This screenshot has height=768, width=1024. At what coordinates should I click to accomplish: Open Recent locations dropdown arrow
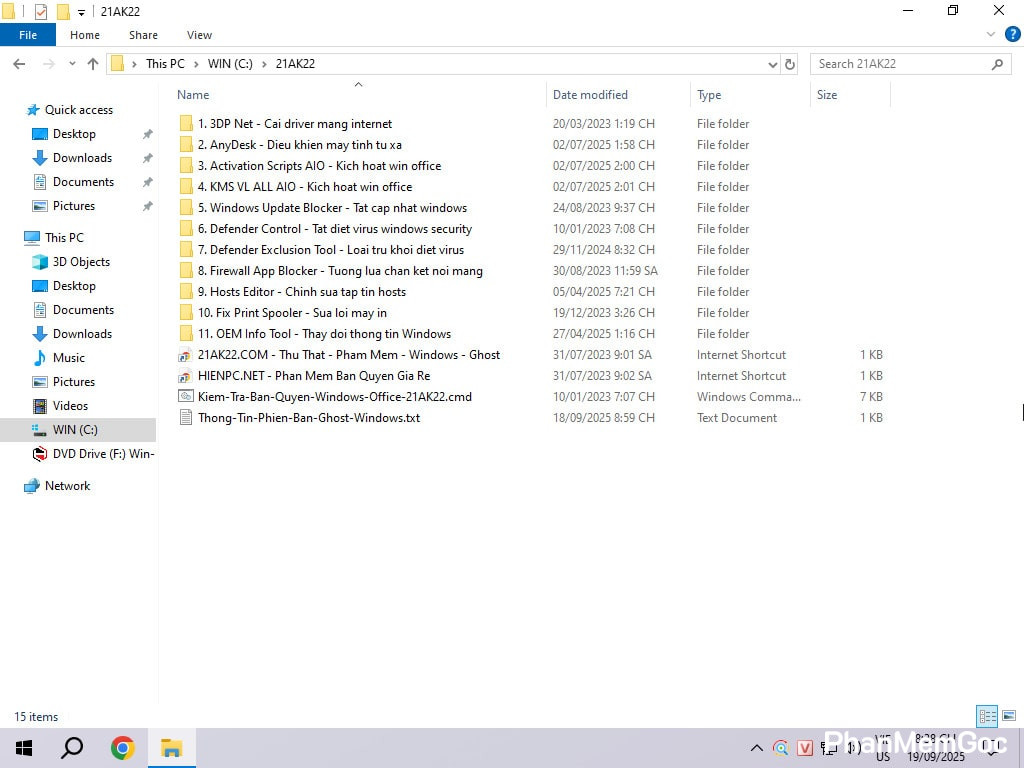pos(71,64)
